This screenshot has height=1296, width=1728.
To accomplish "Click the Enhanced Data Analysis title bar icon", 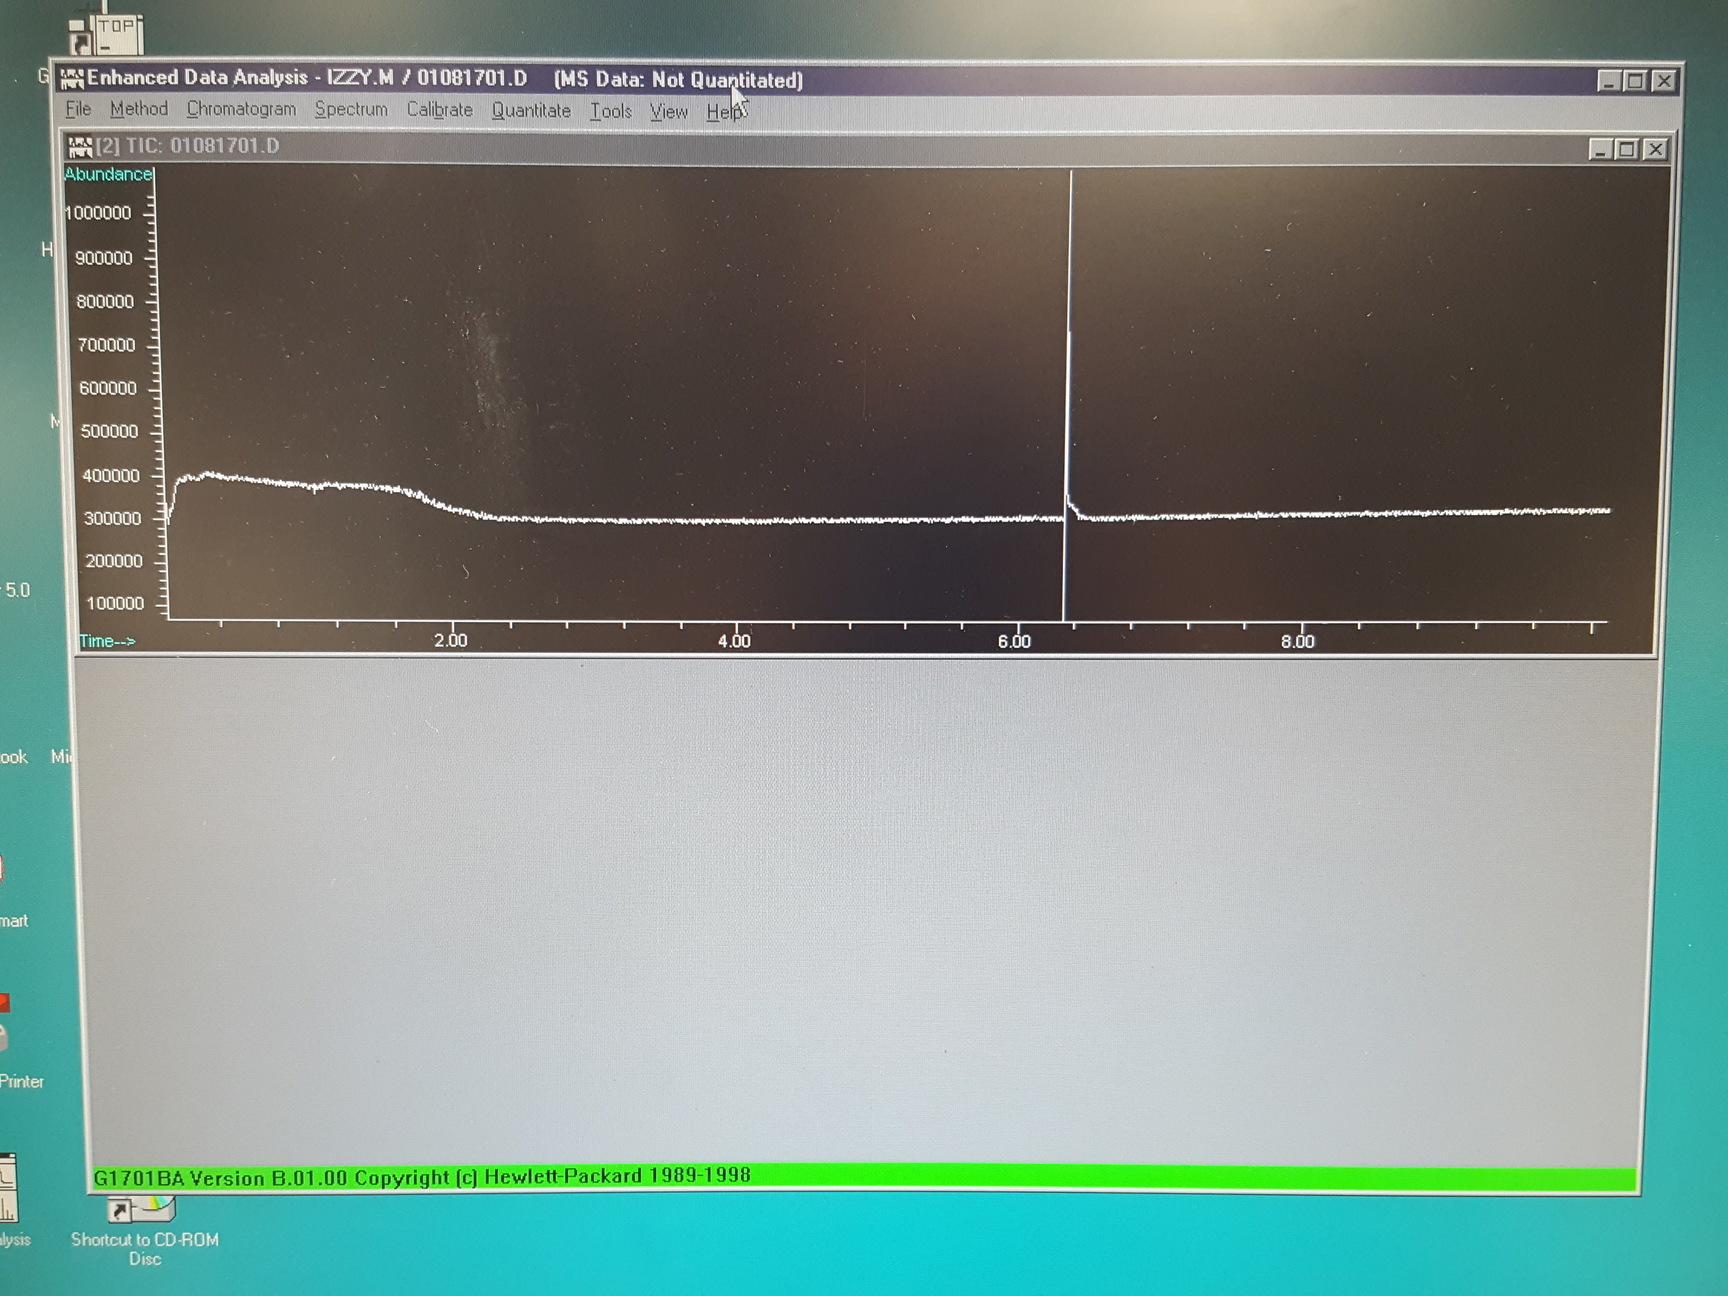I will click(72, 78).
